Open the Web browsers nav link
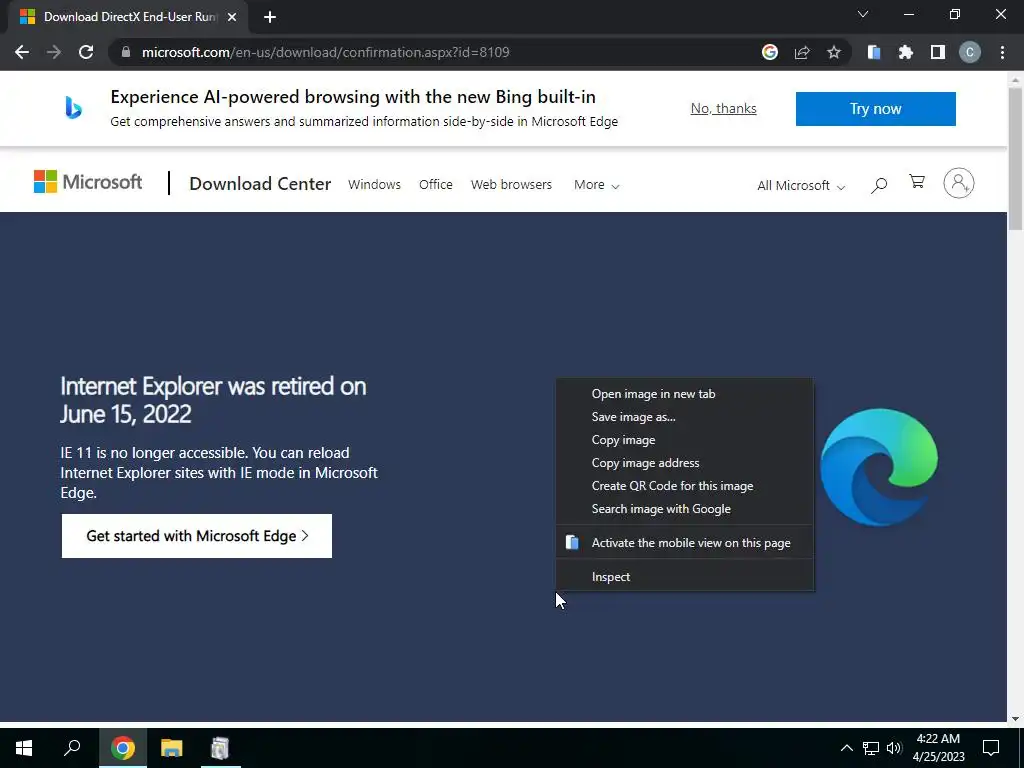This screenshot has width=1024, height=768. (511, 184)
